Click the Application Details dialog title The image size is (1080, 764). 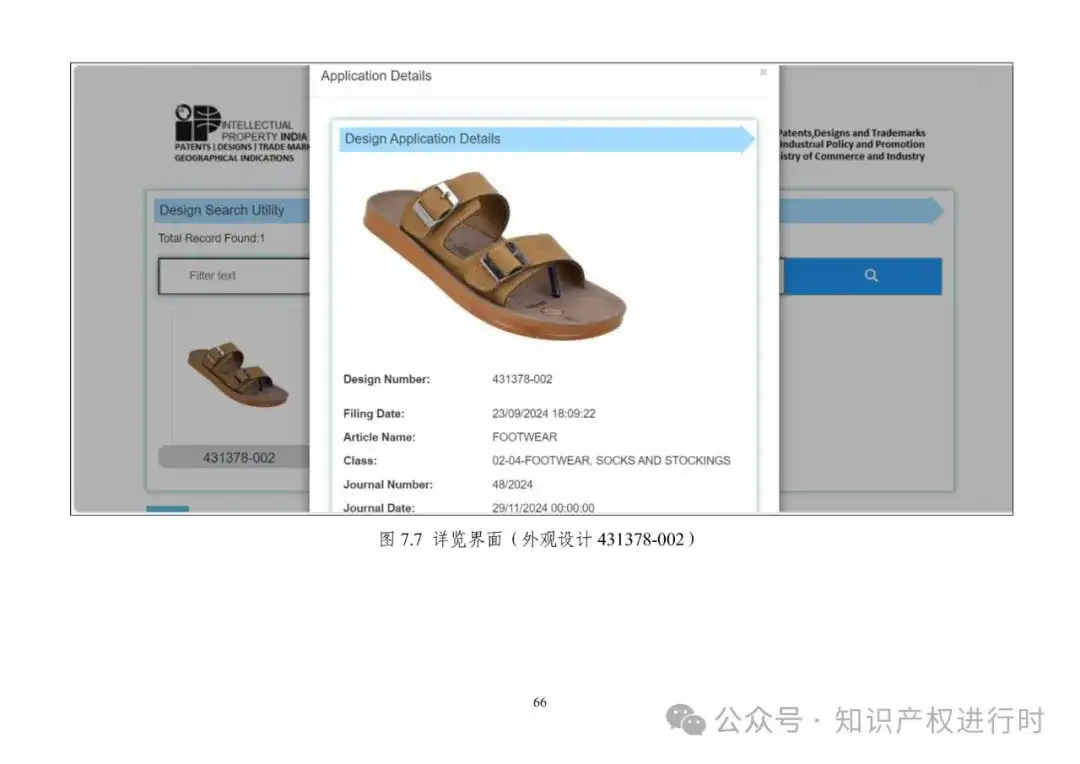pyautogui.click(x=376, y=76)
